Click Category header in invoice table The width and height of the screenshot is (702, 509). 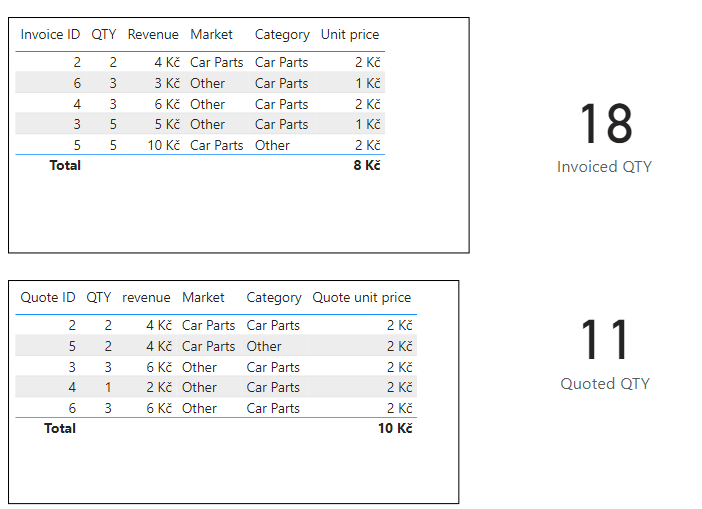tap(282, 34)
